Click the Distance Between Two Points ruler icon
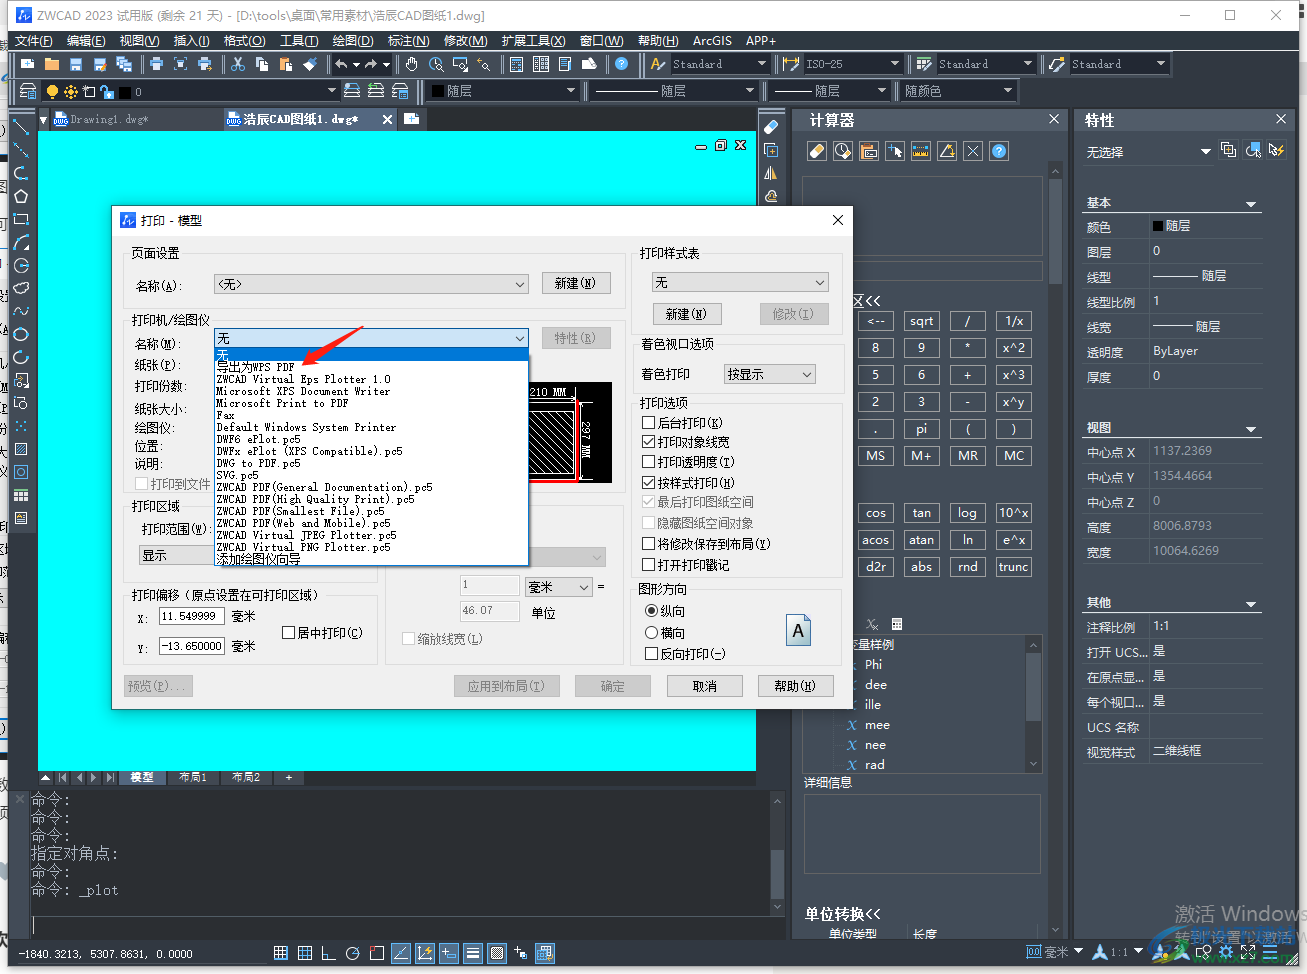The height and width of the screenshot is (974, 1307). coord(921,151)
